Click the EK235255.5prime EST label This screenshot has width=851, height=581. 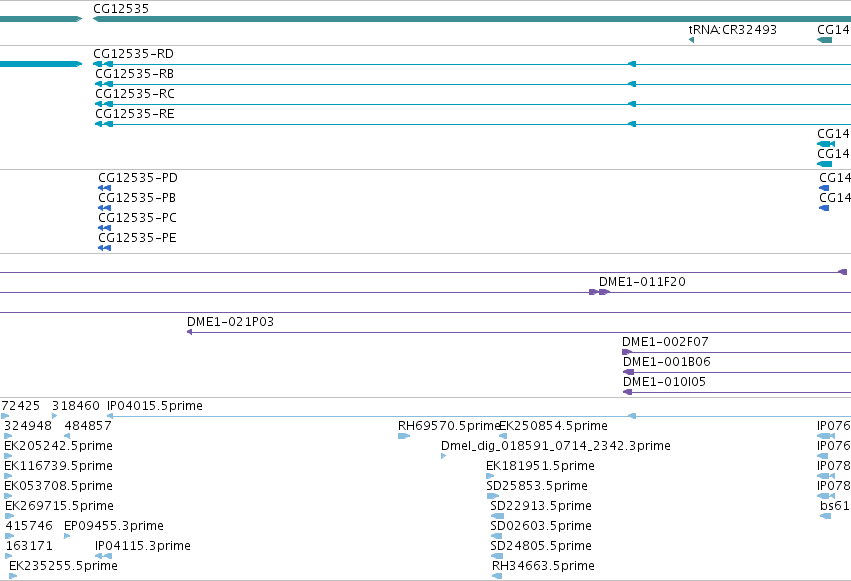pos(63,567)
